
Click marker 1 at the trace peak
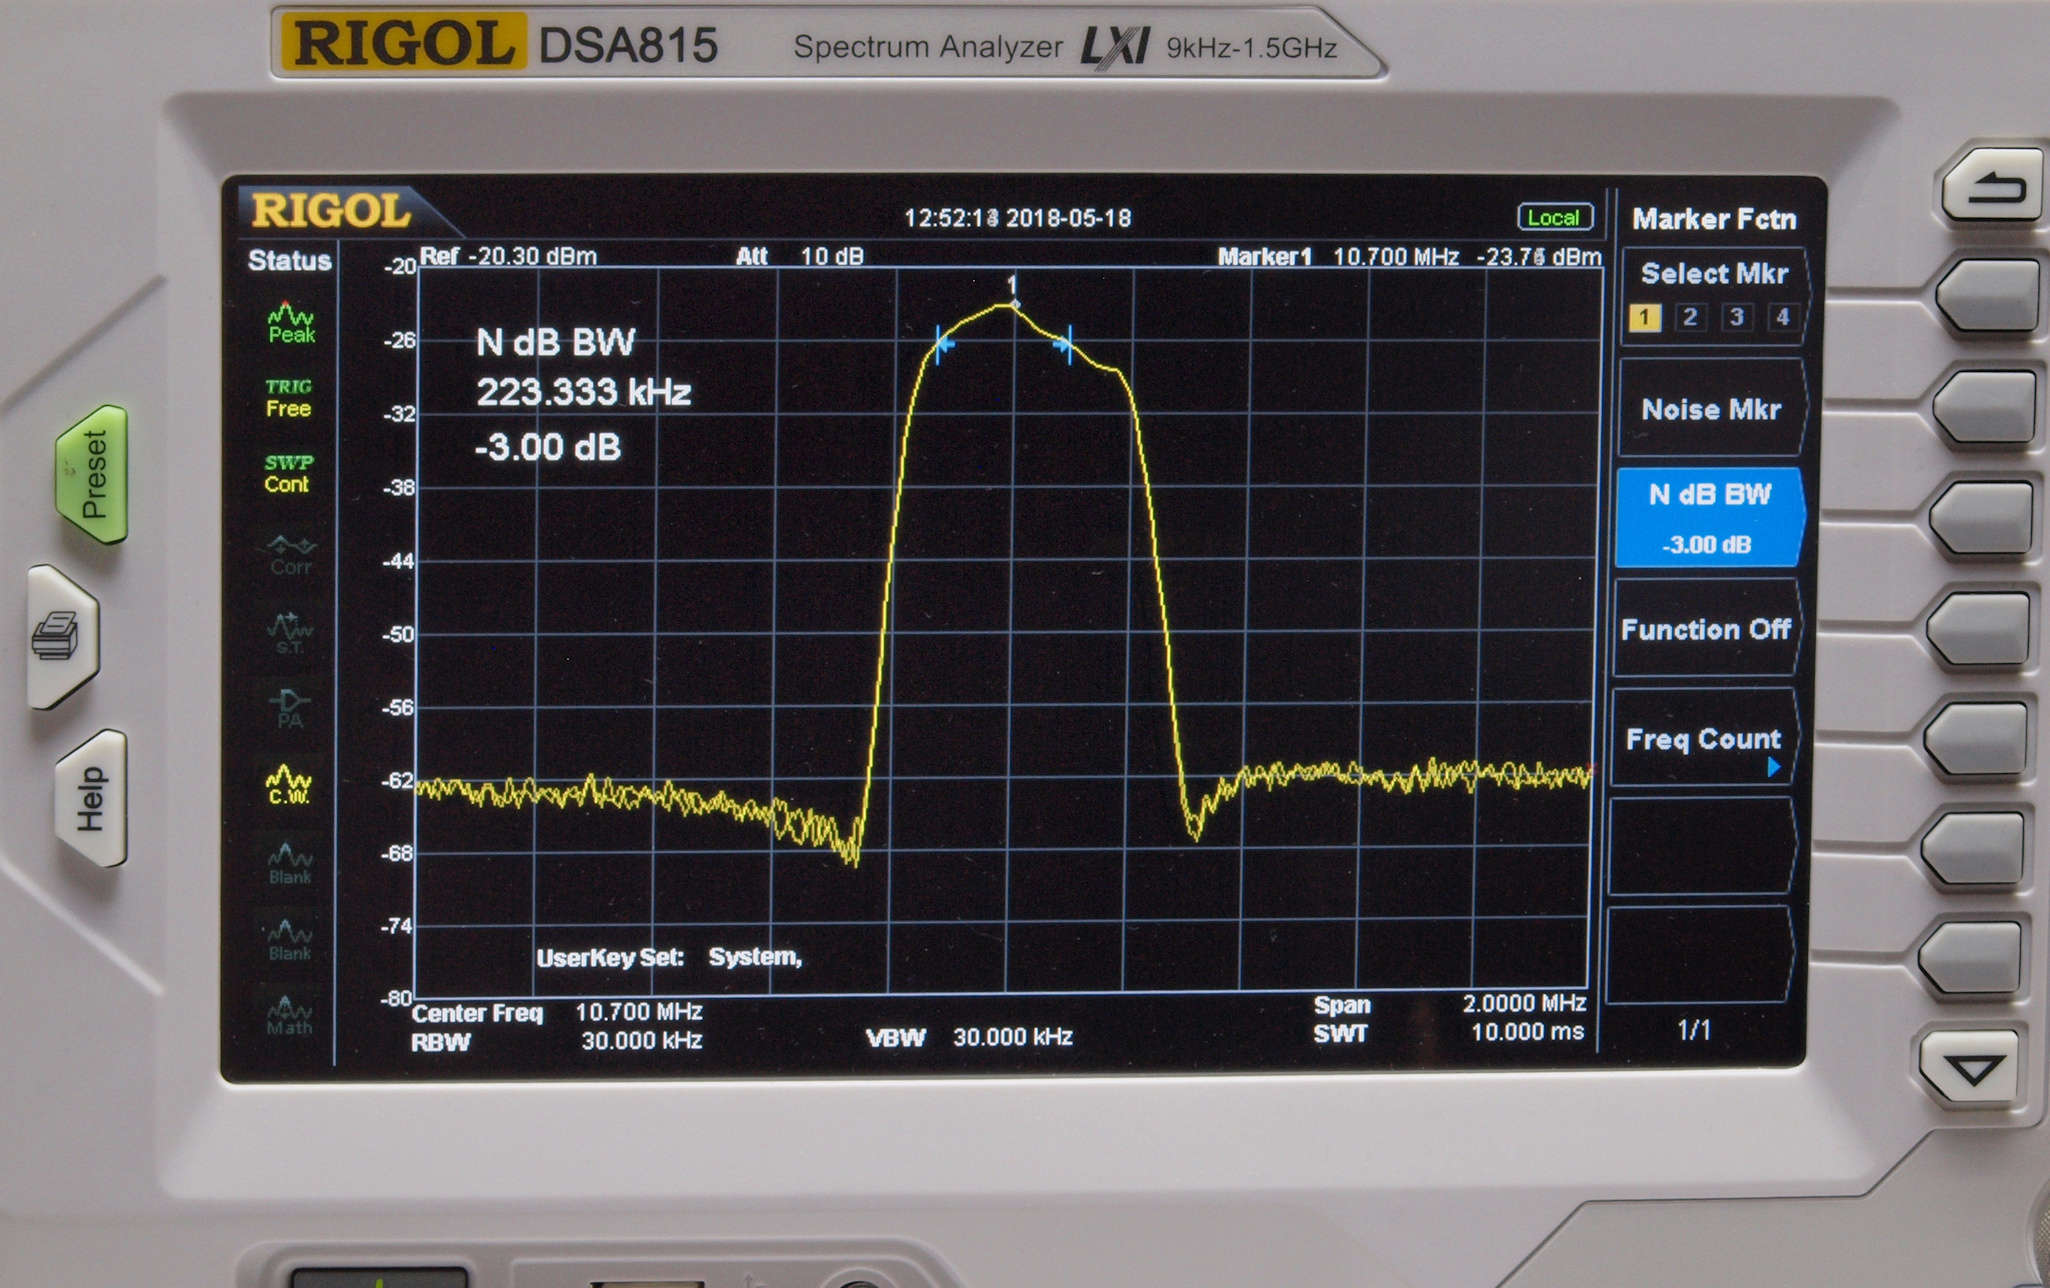click(1014, 303)
